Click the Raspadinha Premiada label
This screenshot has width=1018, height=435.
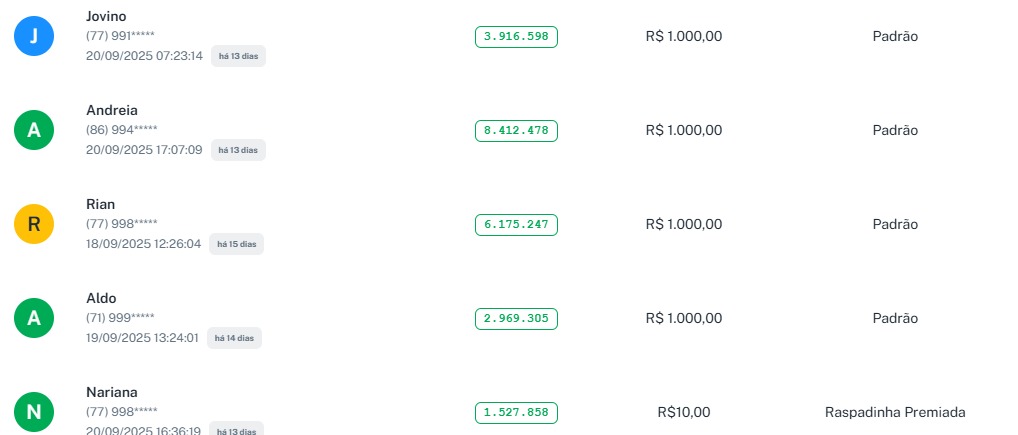click(x=895, y=412)
